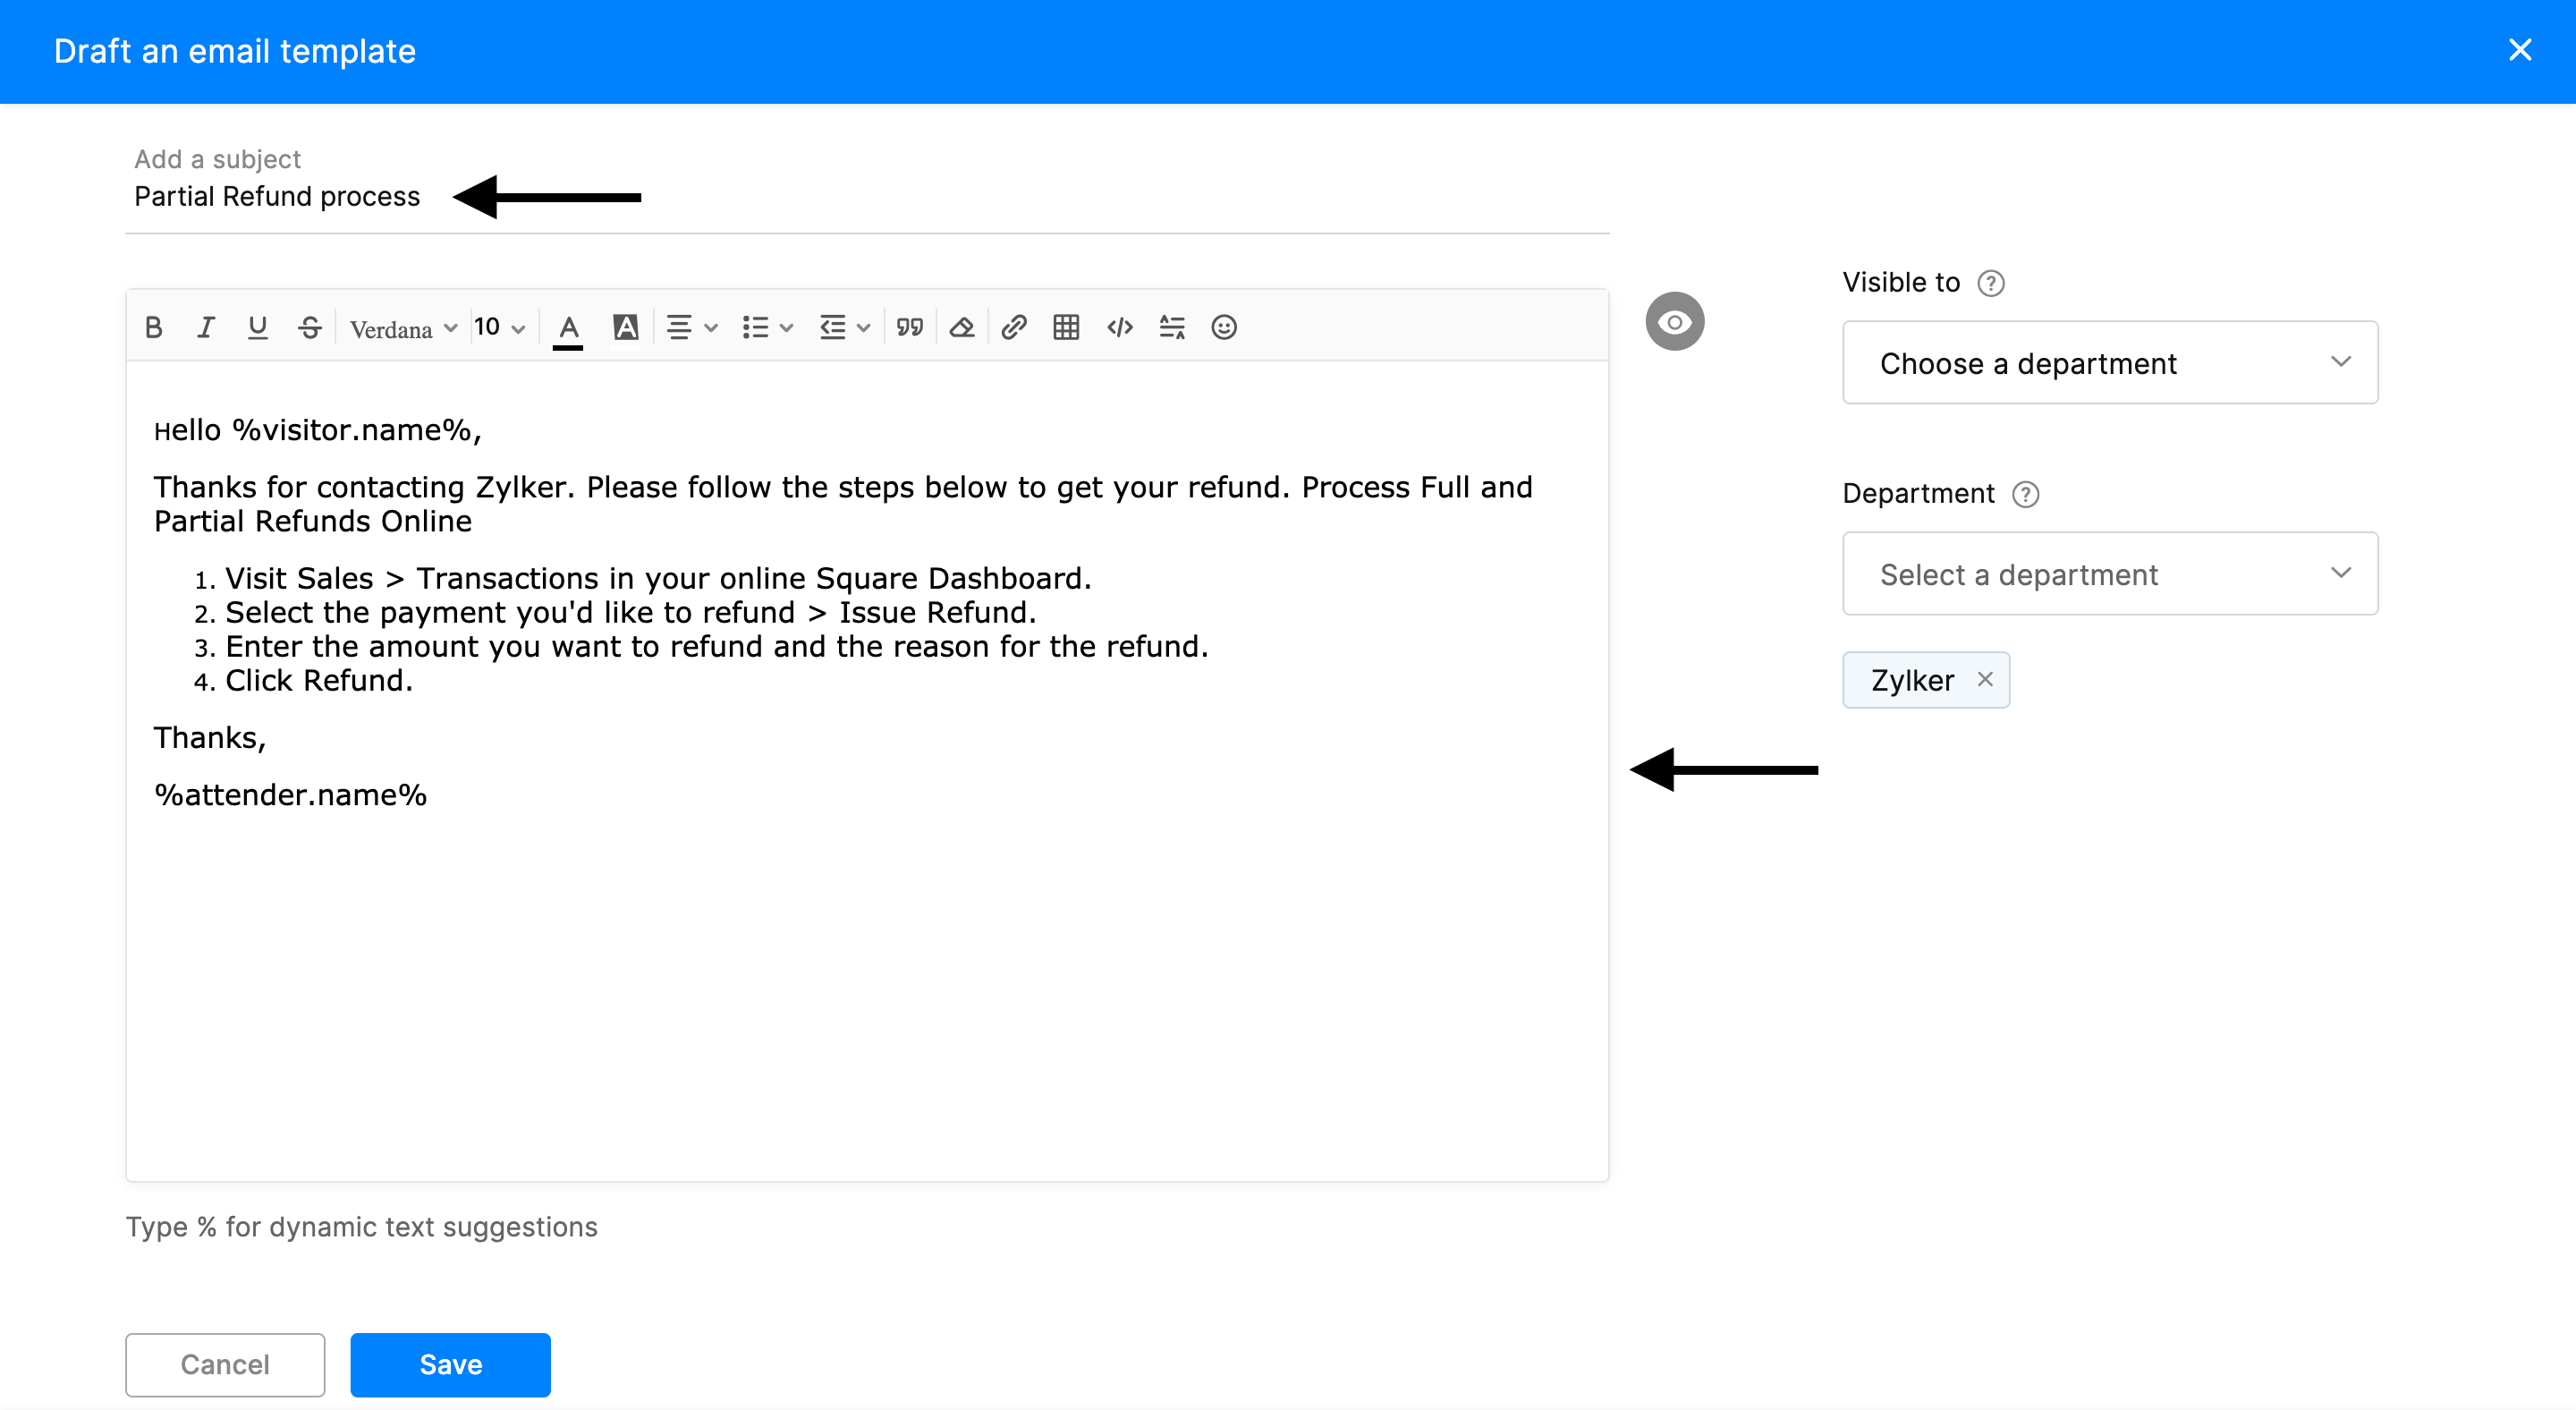The width and height of the screenshot is (2576, 1410).
Task: Expand the Select a department dropdown
Action: pos(2109,574)
